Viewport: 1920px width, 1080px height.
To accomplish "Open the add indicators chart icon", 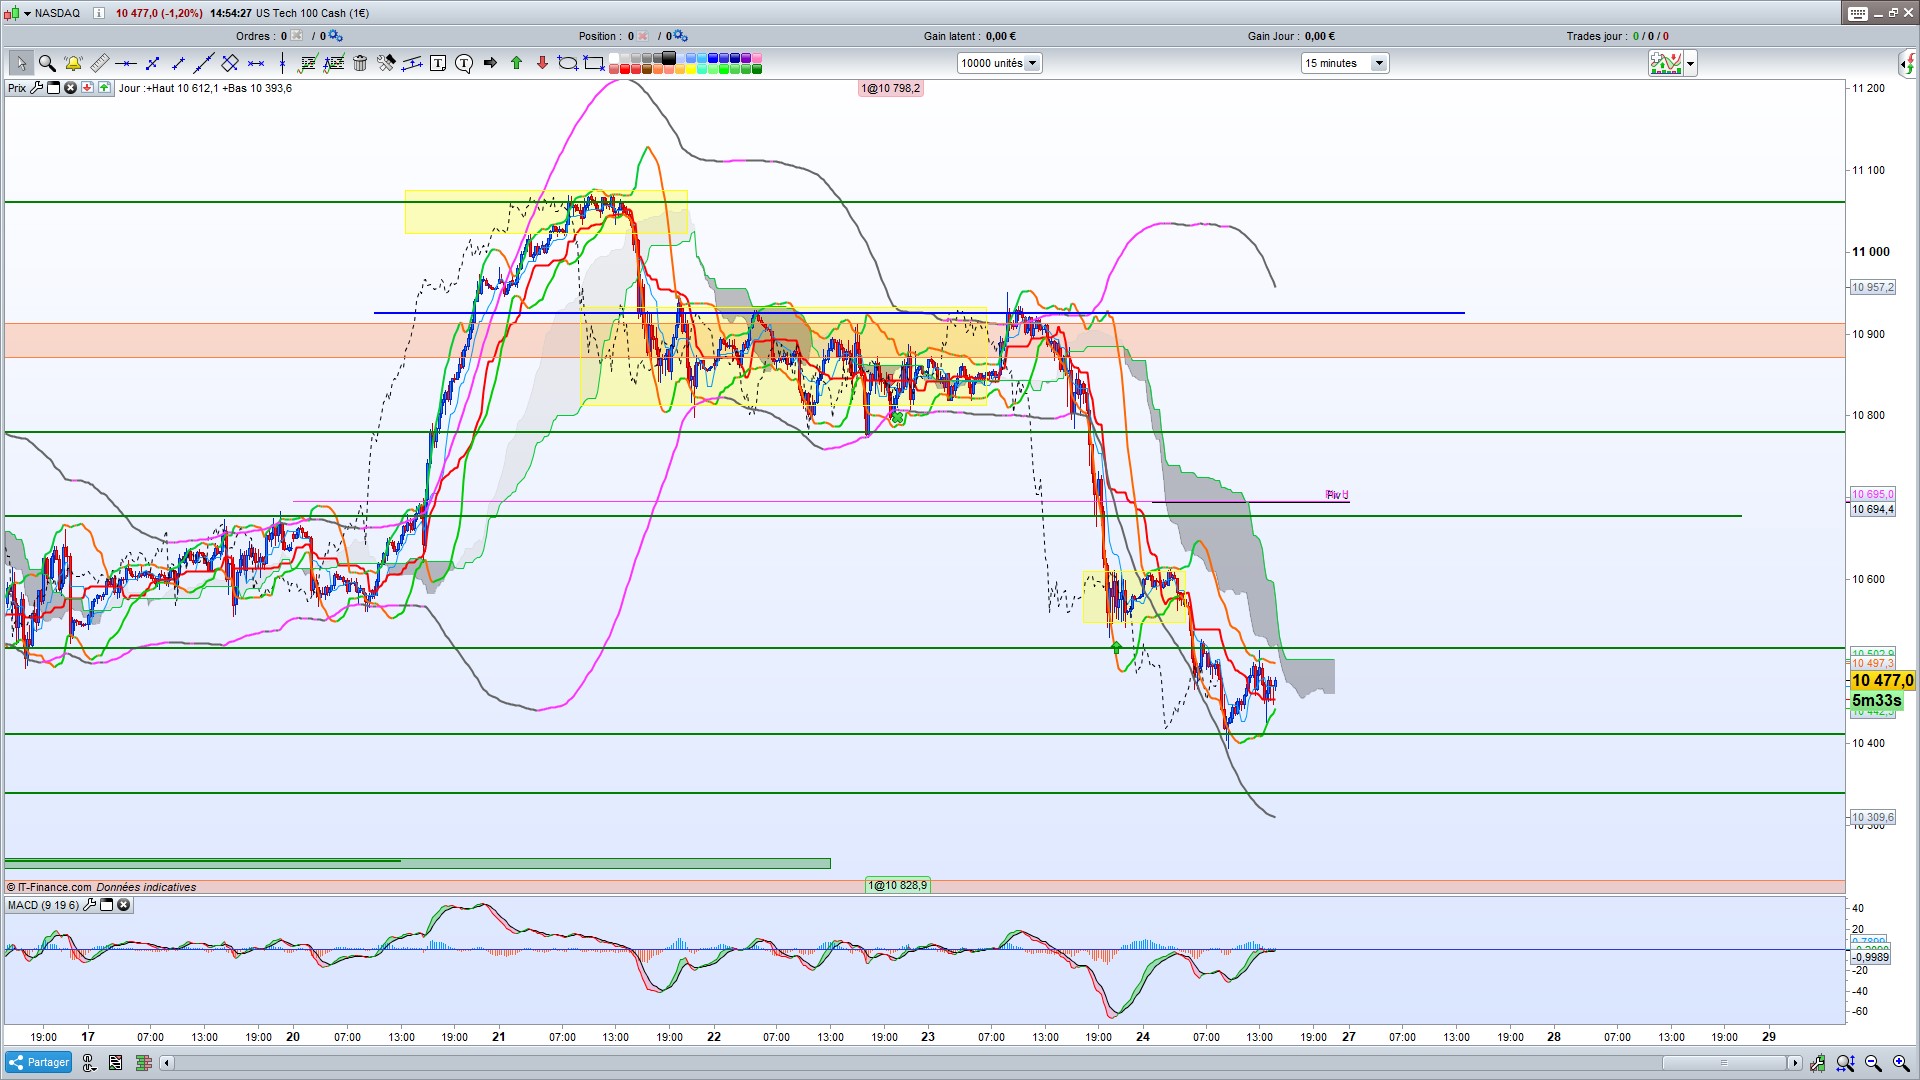I will point(1665,63).
